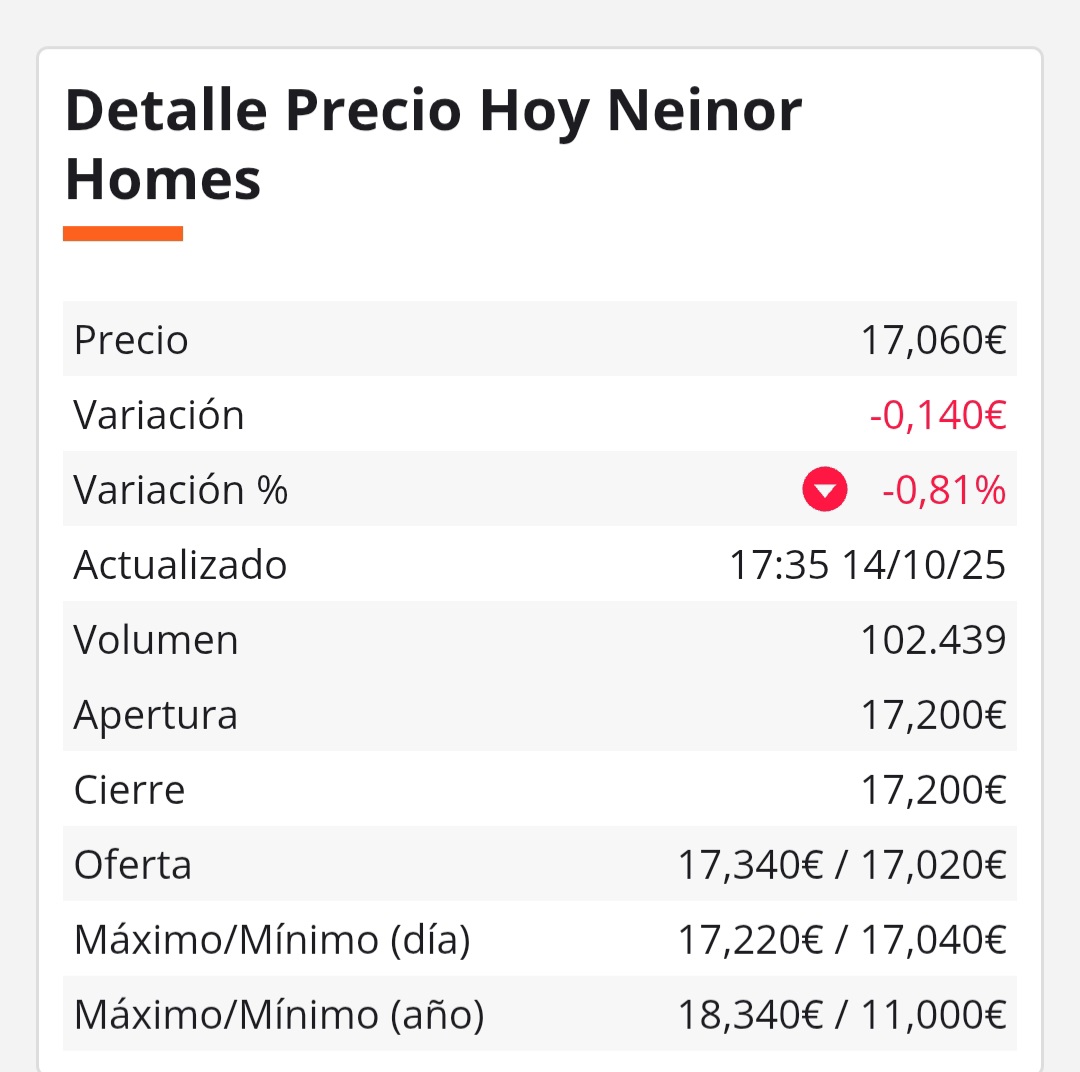Click the 17,060€ price value

[x=933, y=340]
